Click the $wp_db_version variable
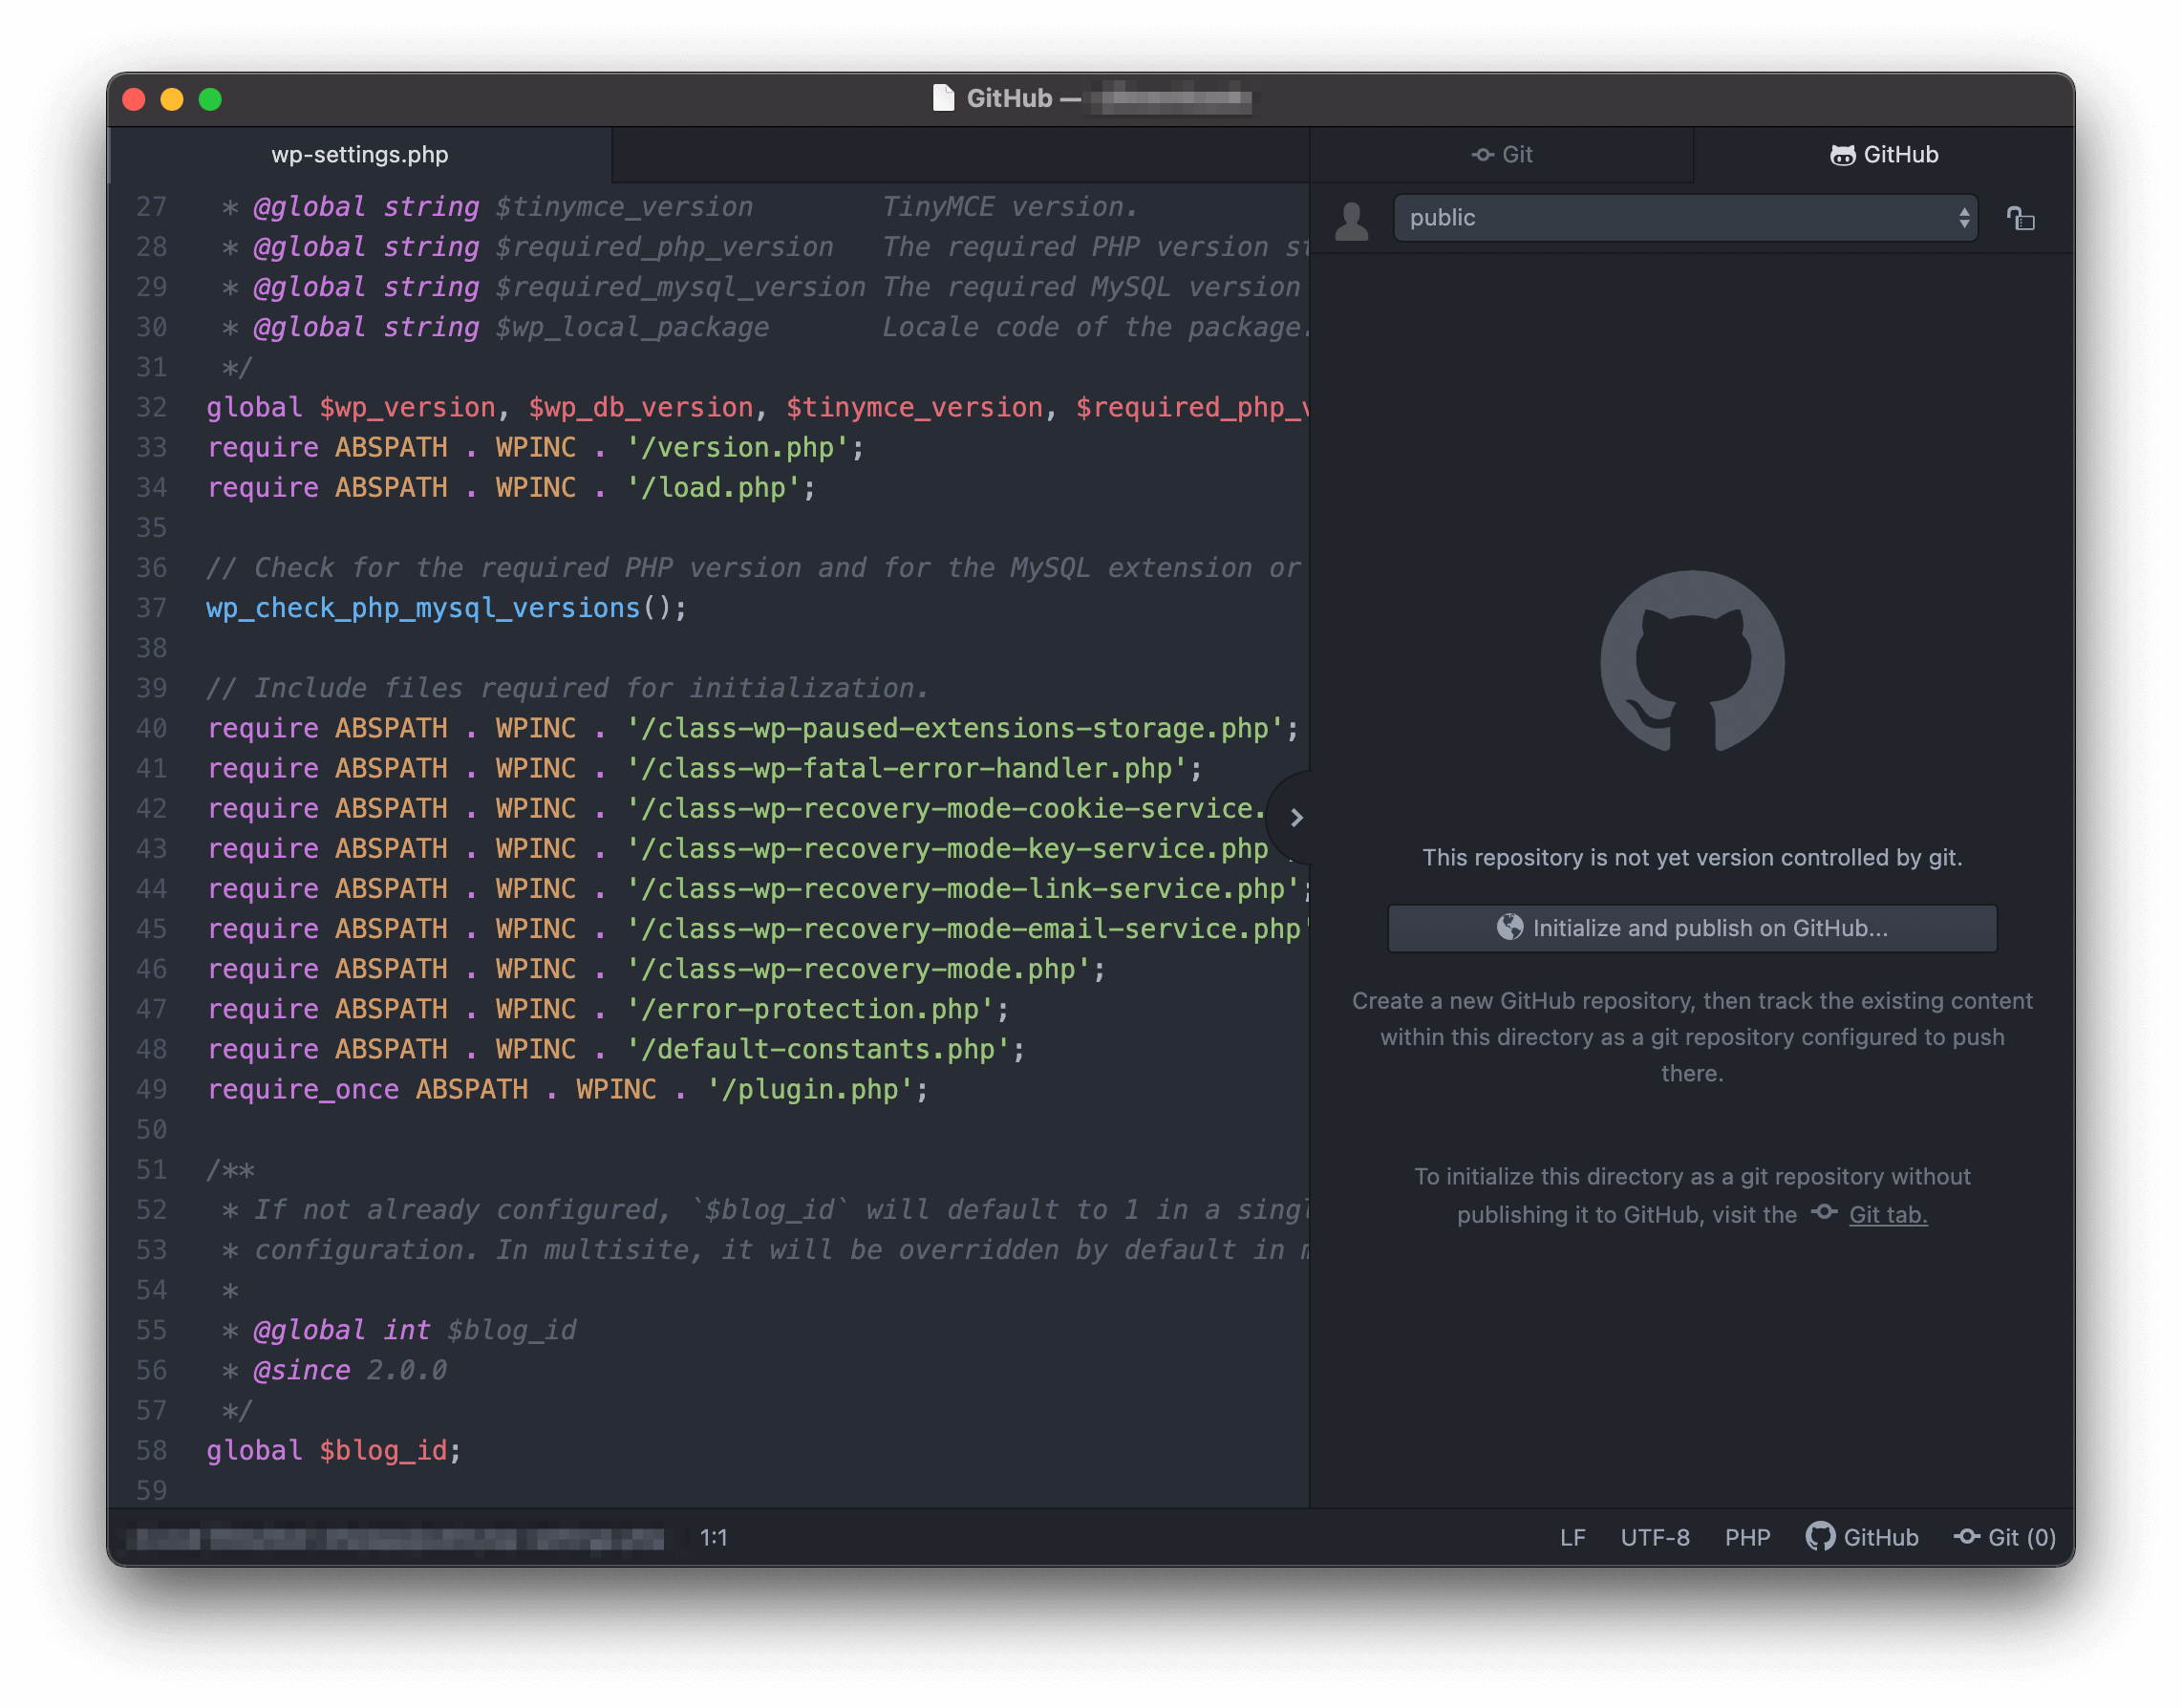 640,407
